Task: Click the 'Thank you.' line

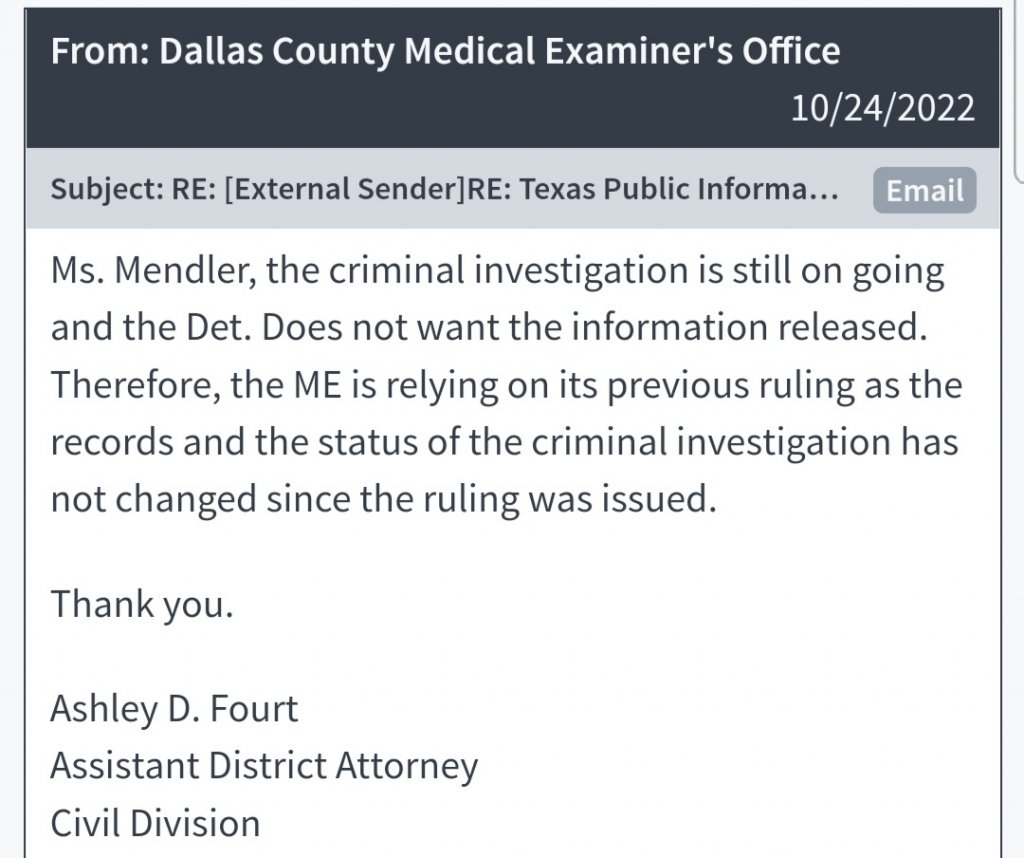Action: pyautogui.click(x=142, y=605)
